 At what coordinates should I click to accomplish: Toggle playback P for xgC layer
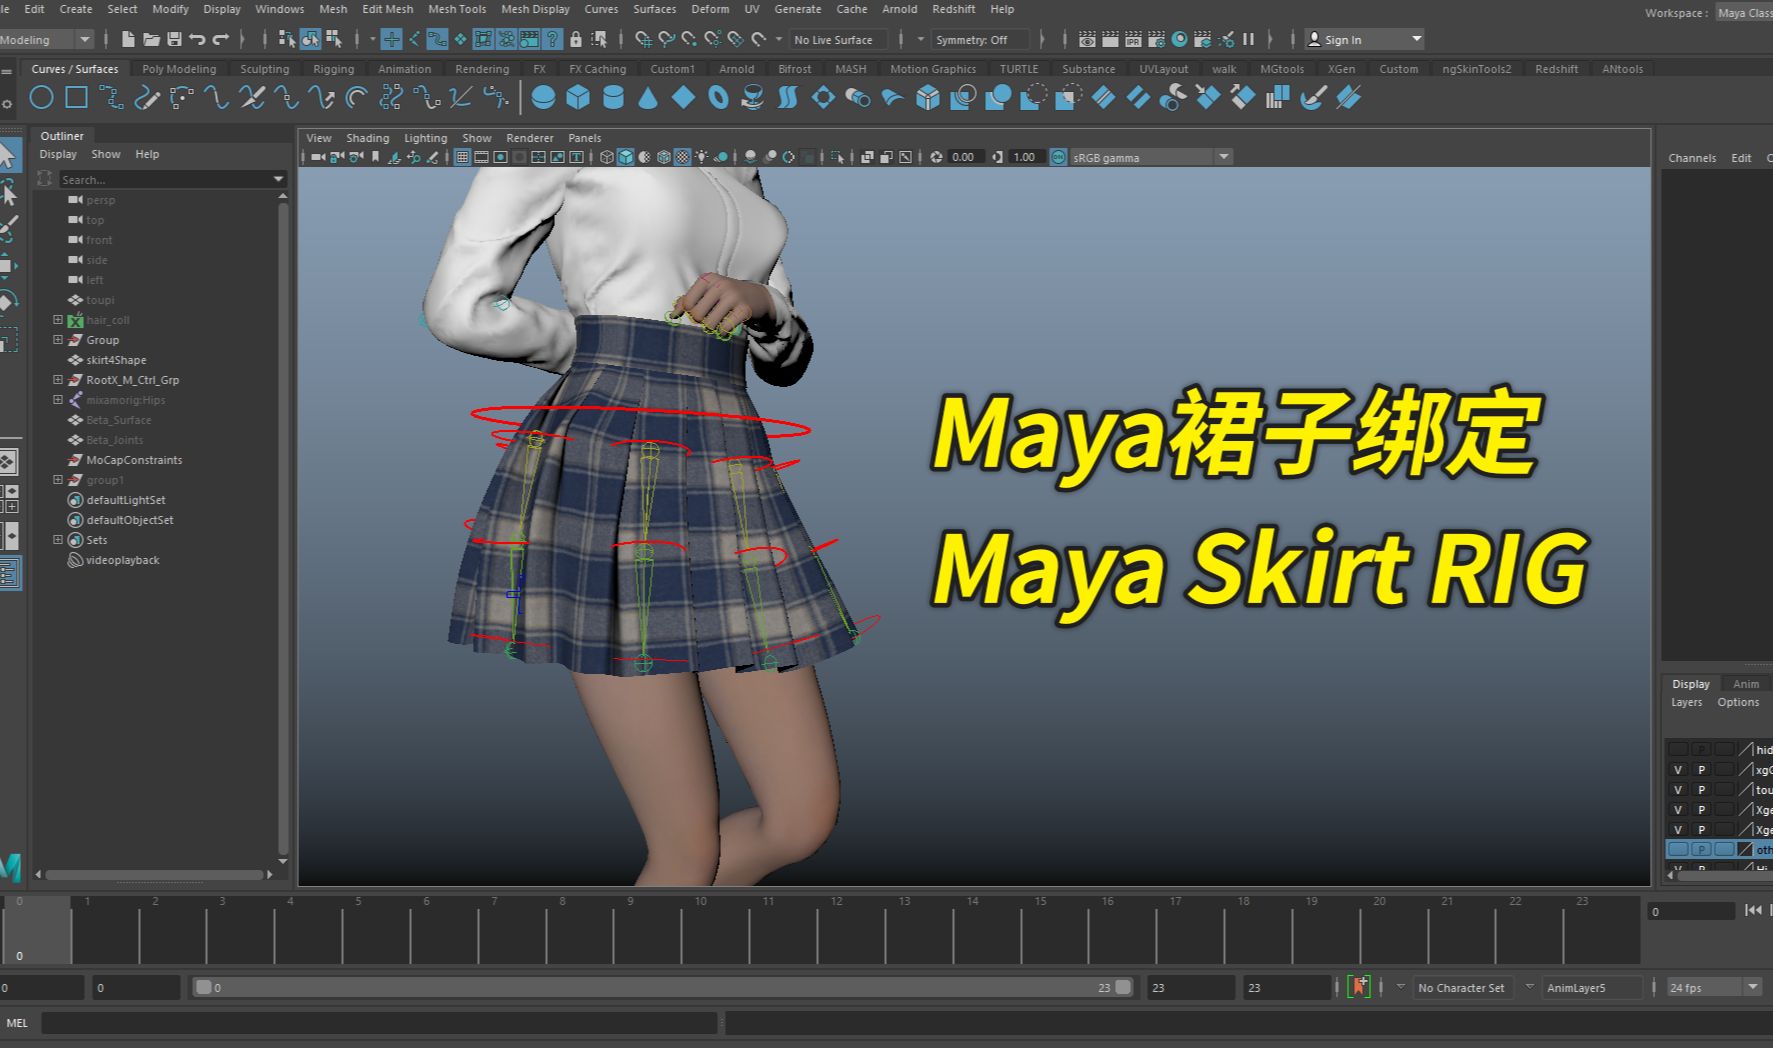(x=1701, y=770)
